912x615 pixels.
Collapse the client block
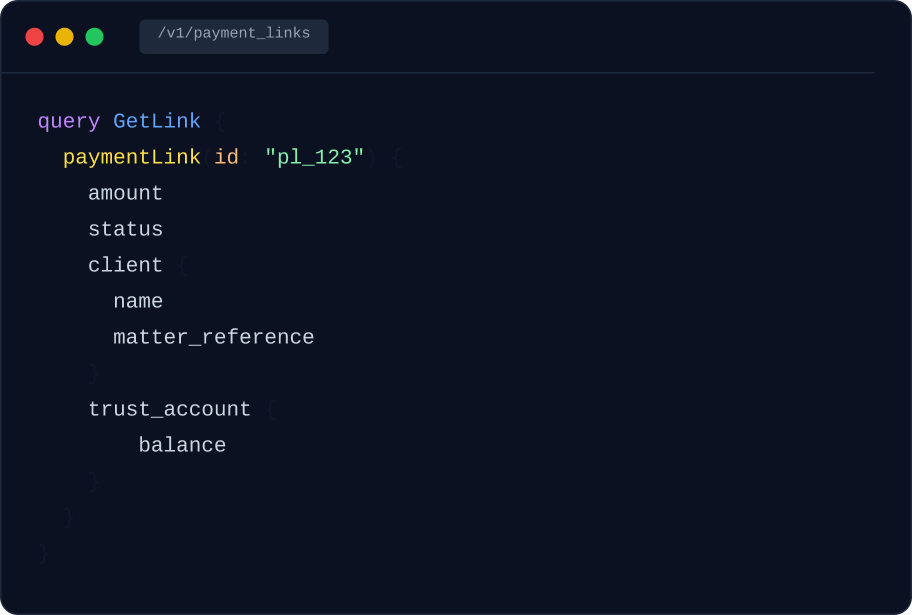[x=125, y=266]
